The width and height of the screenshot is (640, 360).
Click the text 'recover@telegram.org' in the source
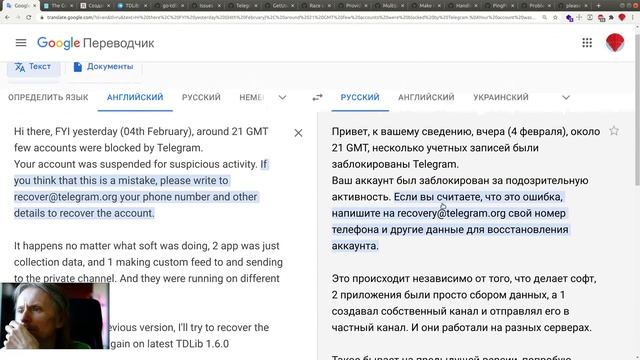65,197
